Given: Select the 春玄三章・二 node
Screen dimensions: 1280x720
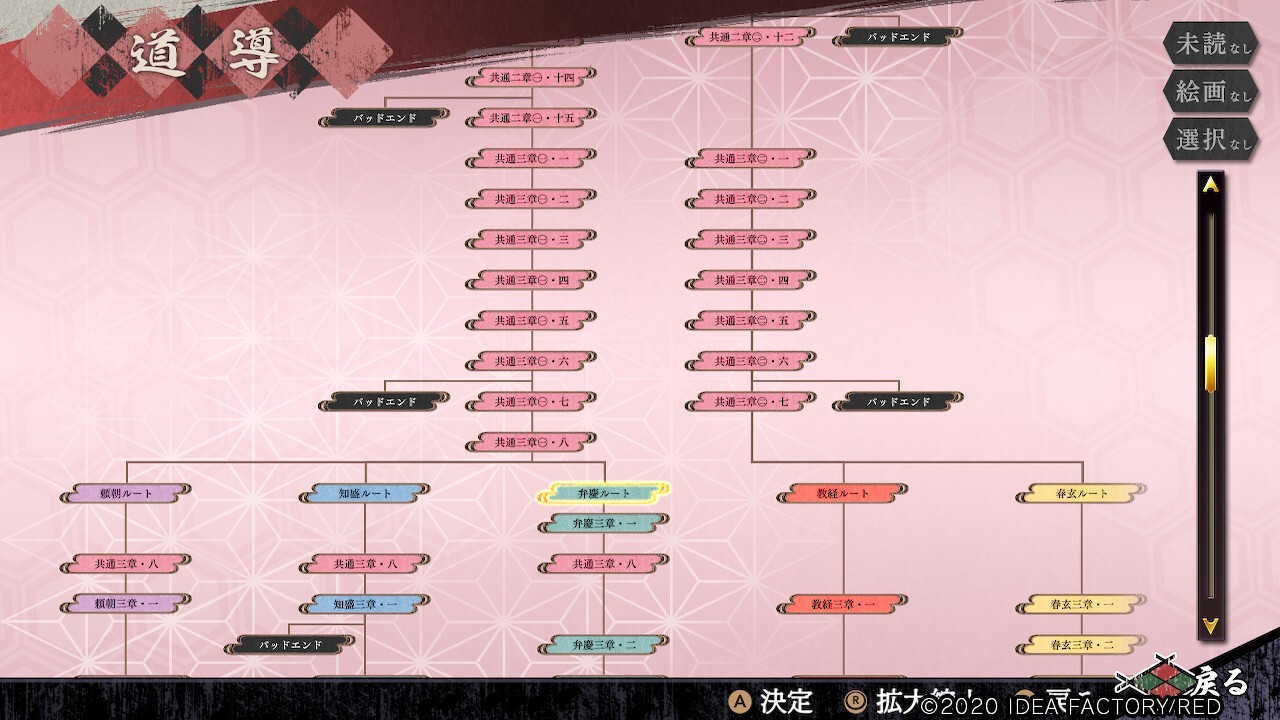Looking at the screenshot, I should (1082, 644).
